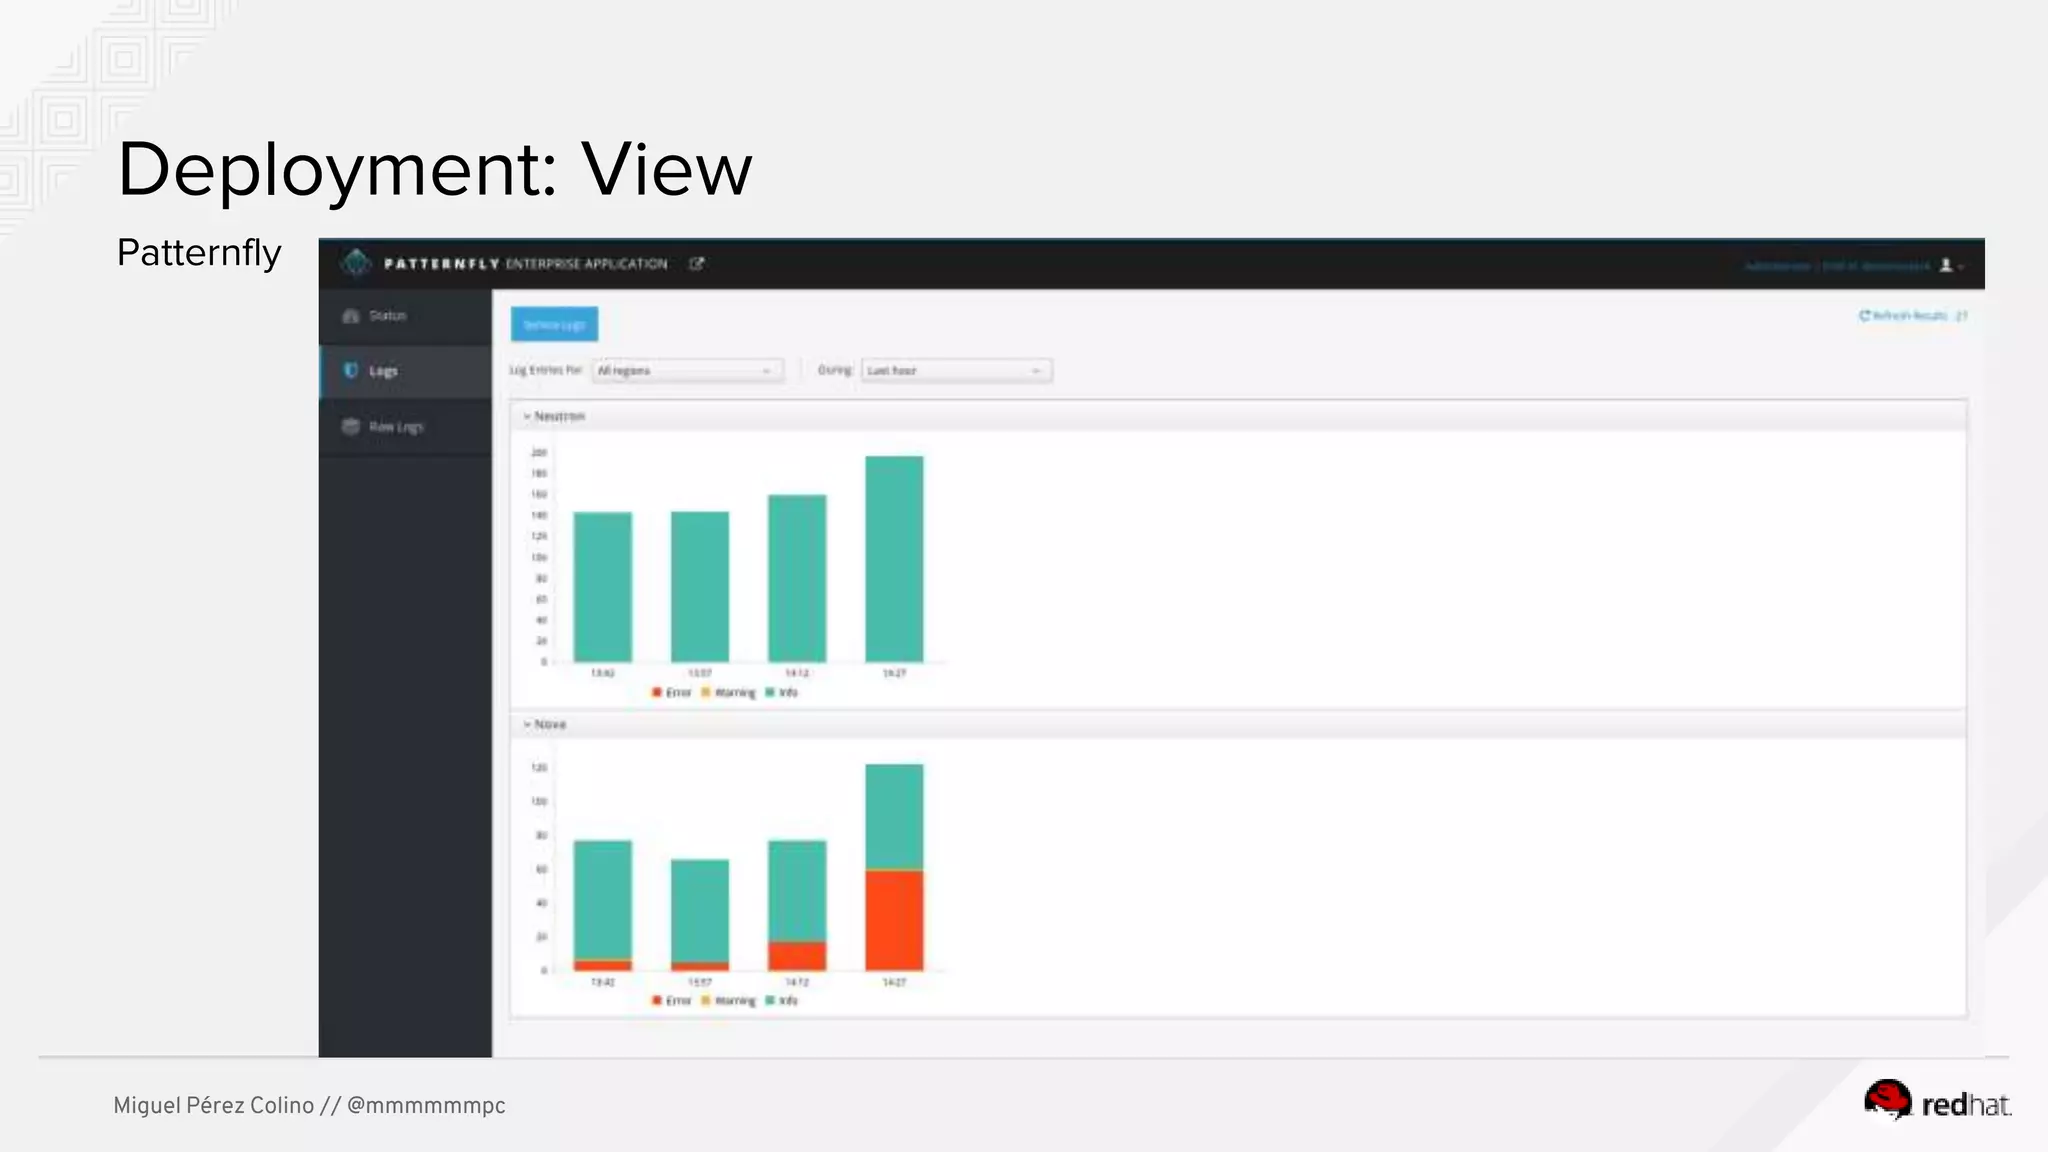Click the "Miguel Pérez Colino // @mmmmmmpc" footer

click(309, 1105)
